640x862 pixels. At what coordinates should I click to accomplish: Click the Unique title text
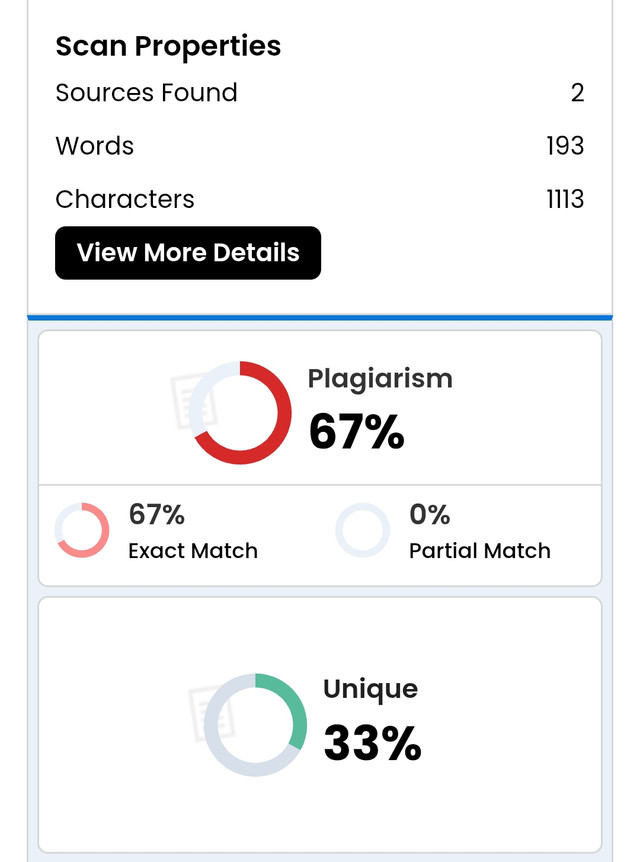pos(371,689)
